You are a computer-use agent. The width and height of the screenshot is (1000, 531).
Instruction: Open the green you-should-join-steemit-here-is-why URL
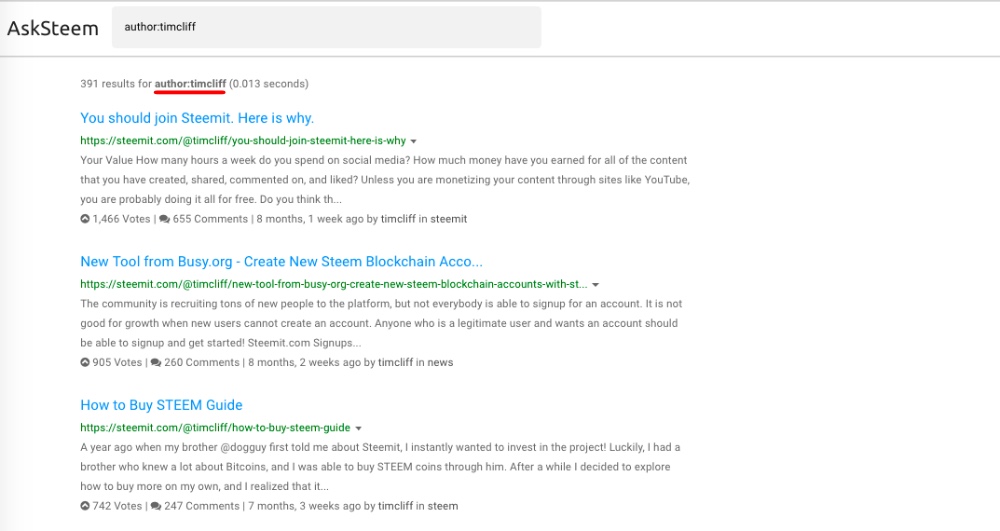243,140
